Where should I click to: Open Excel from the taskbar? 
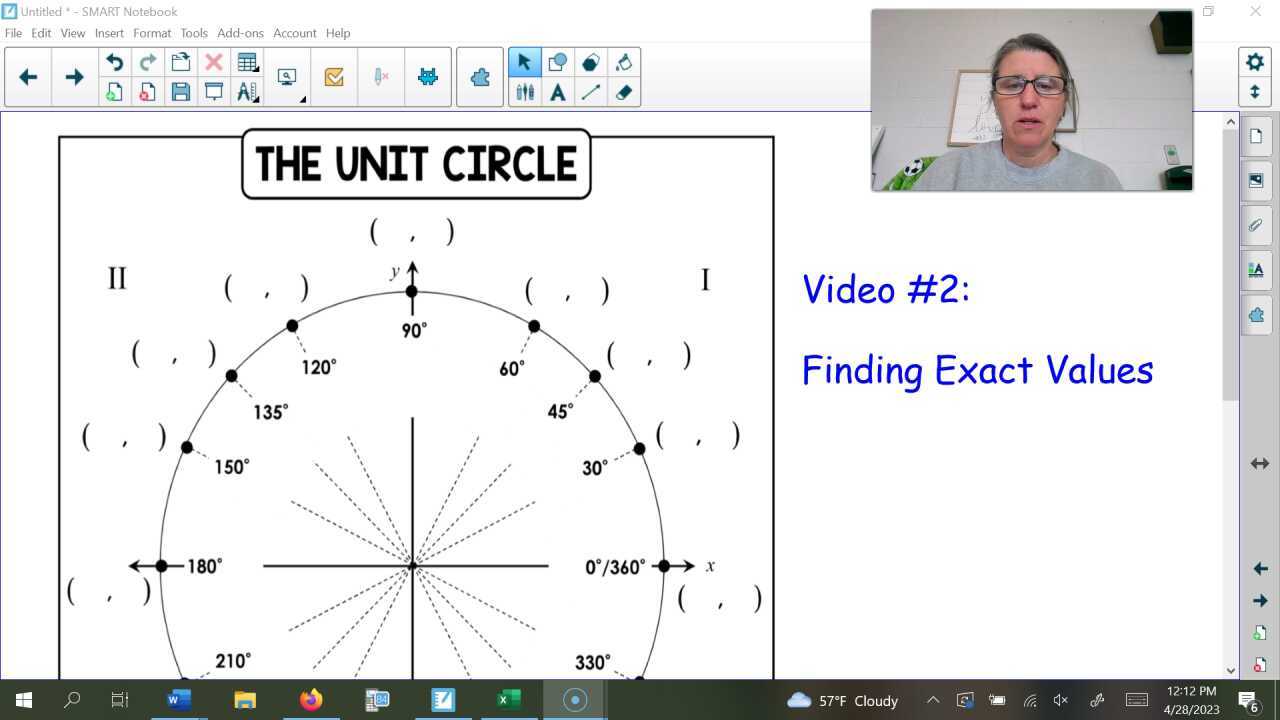tap(507, 700)
